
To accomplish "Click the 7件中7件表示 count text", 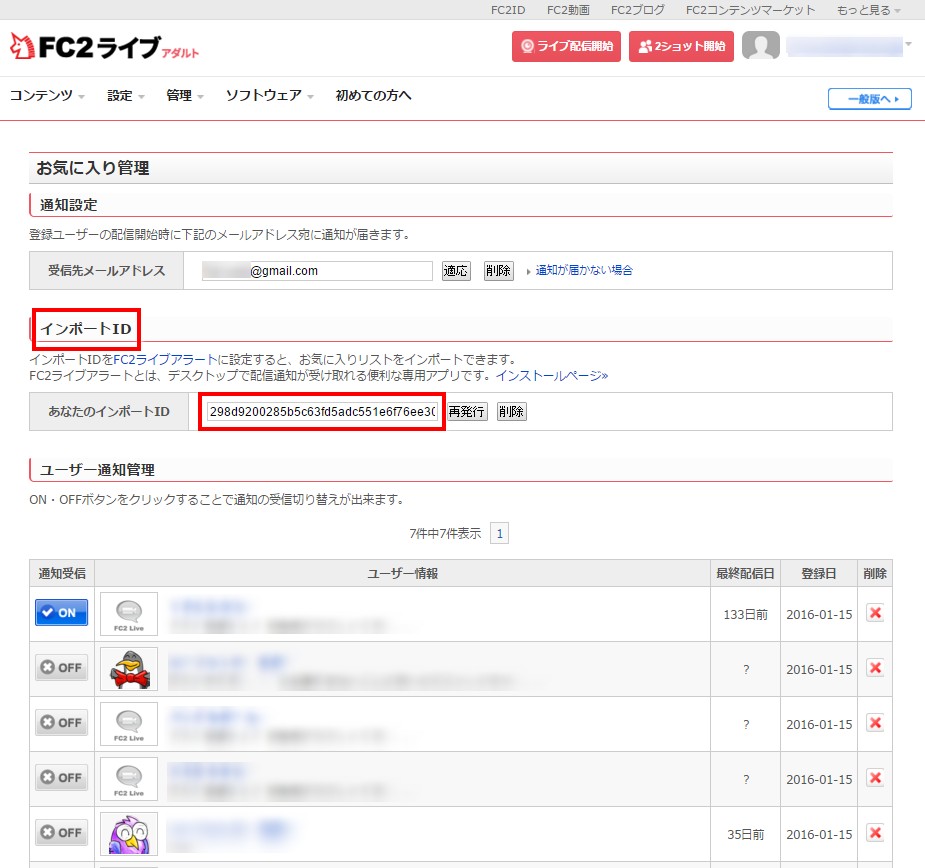I will coord(445,534).
